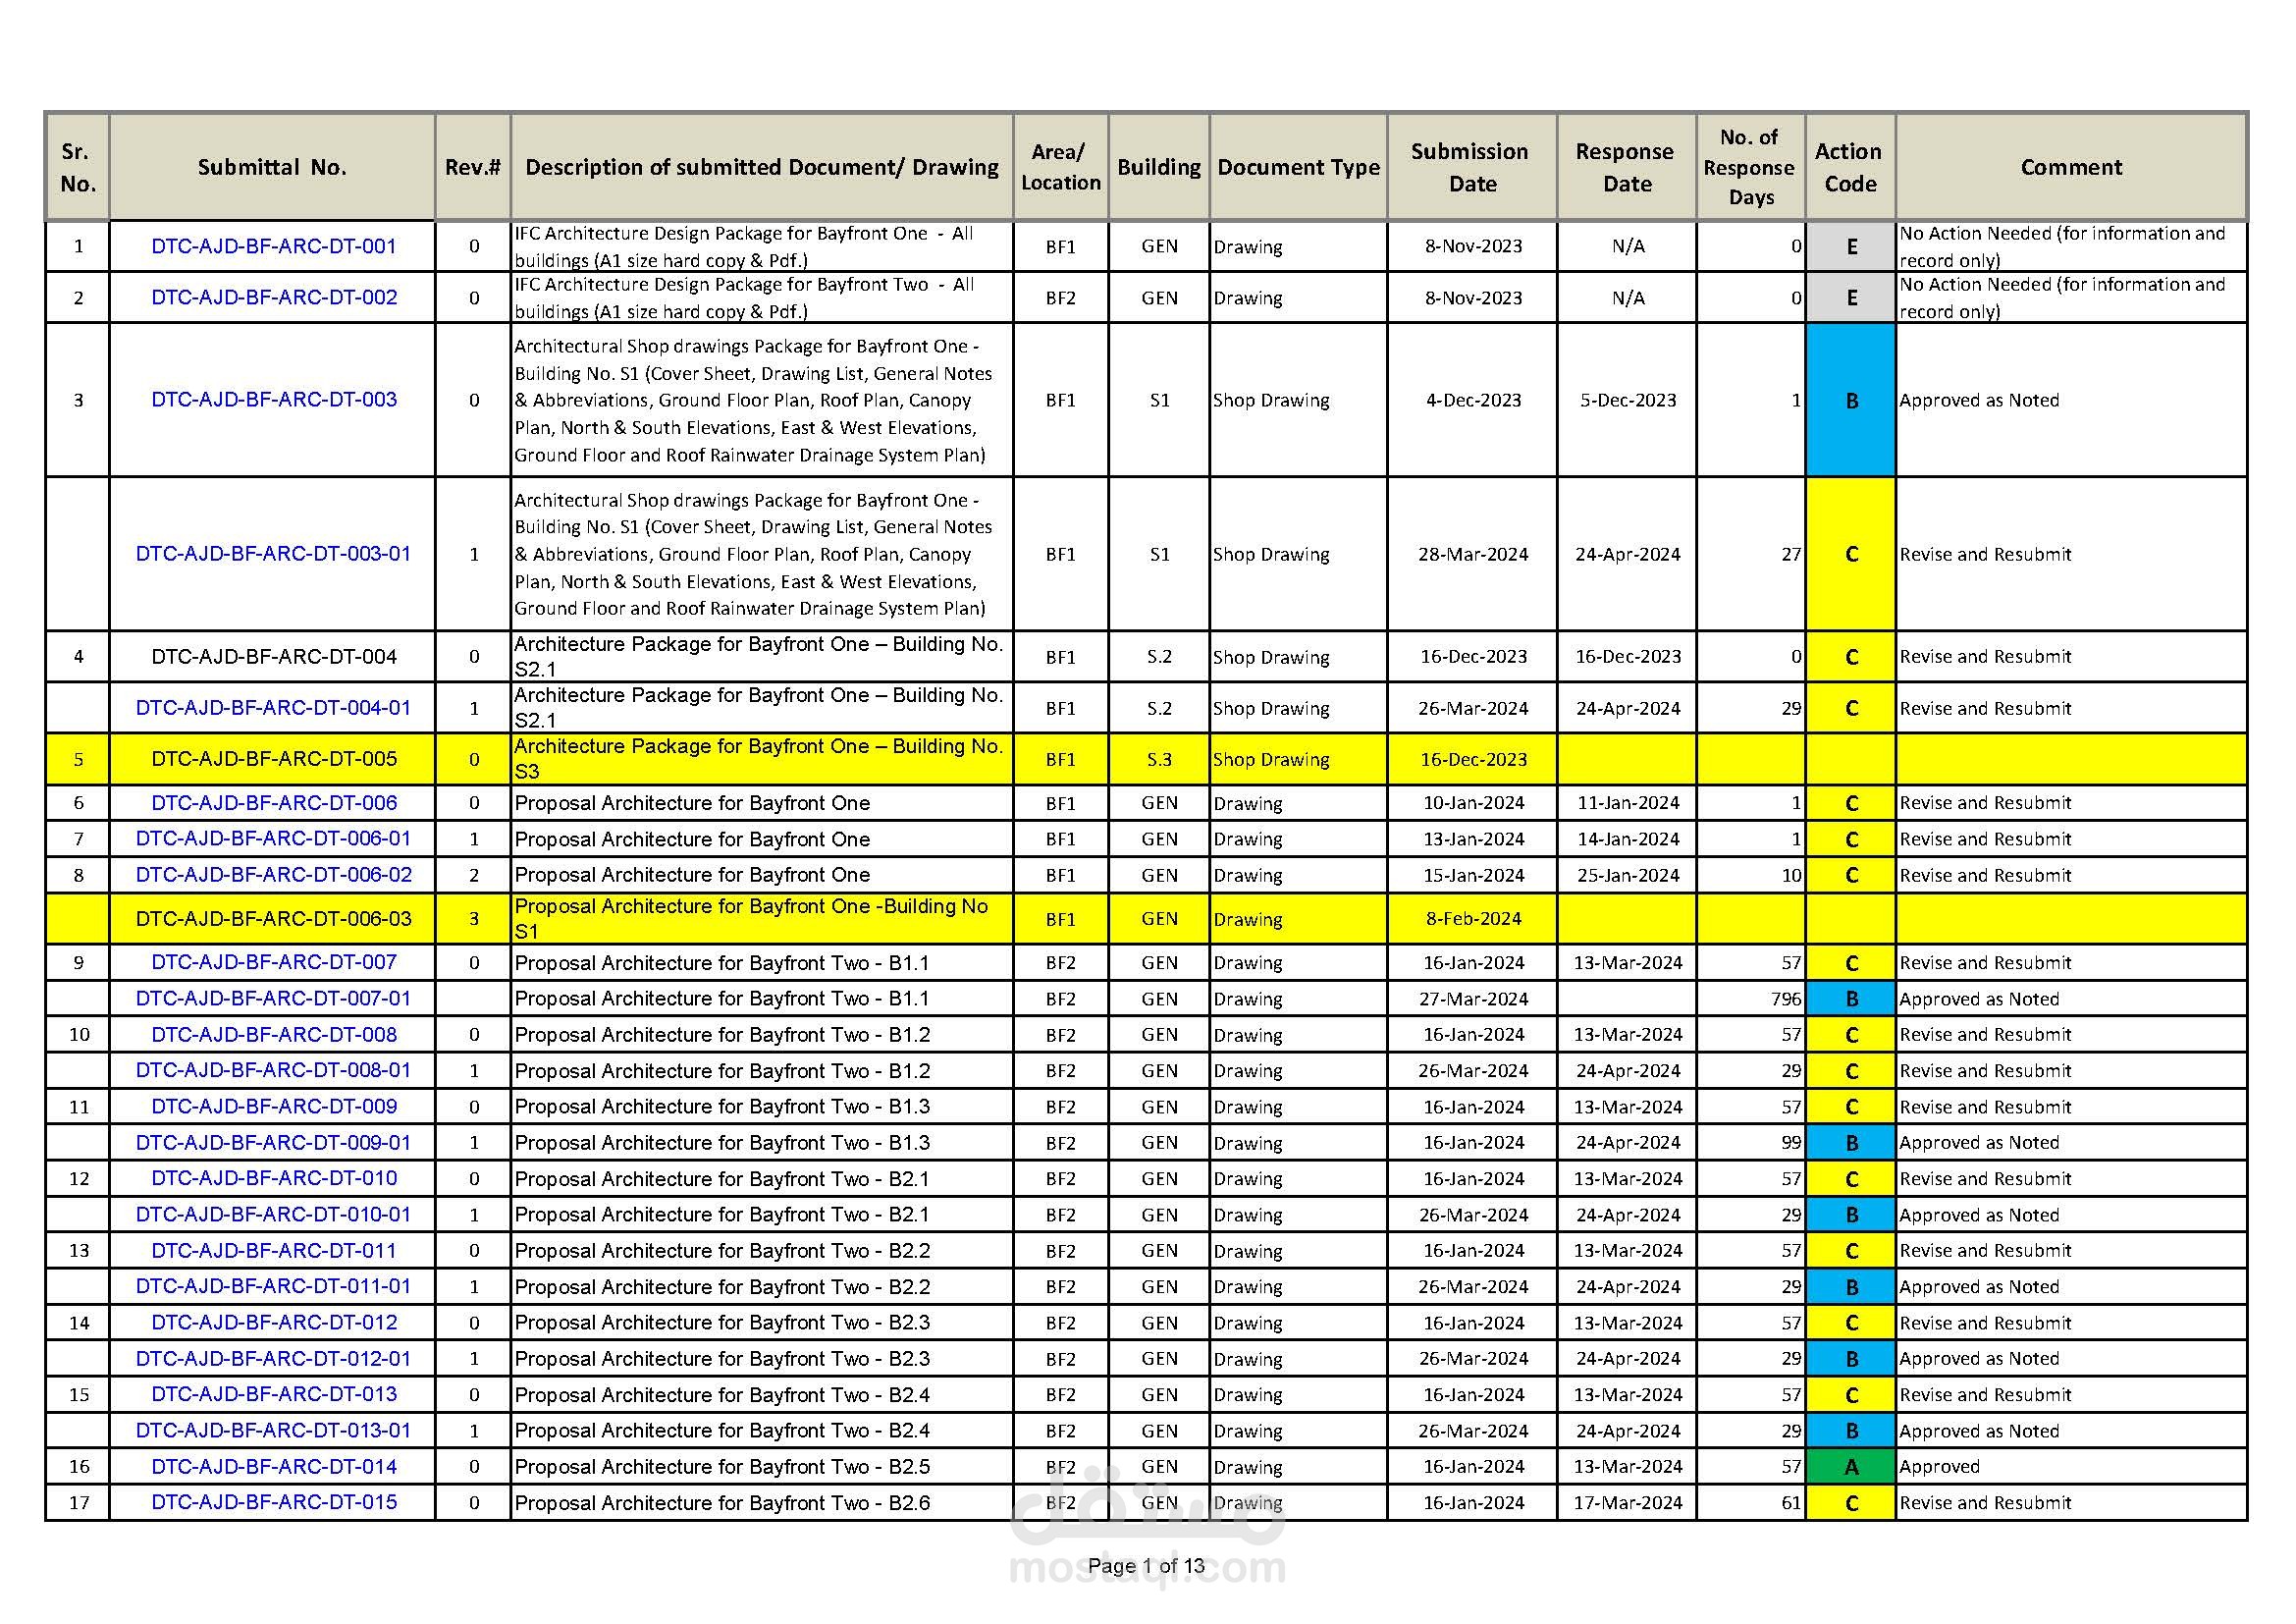Open submittal link DTC-AJD-BF-ARC-DT-002

[x=273, y=298]
